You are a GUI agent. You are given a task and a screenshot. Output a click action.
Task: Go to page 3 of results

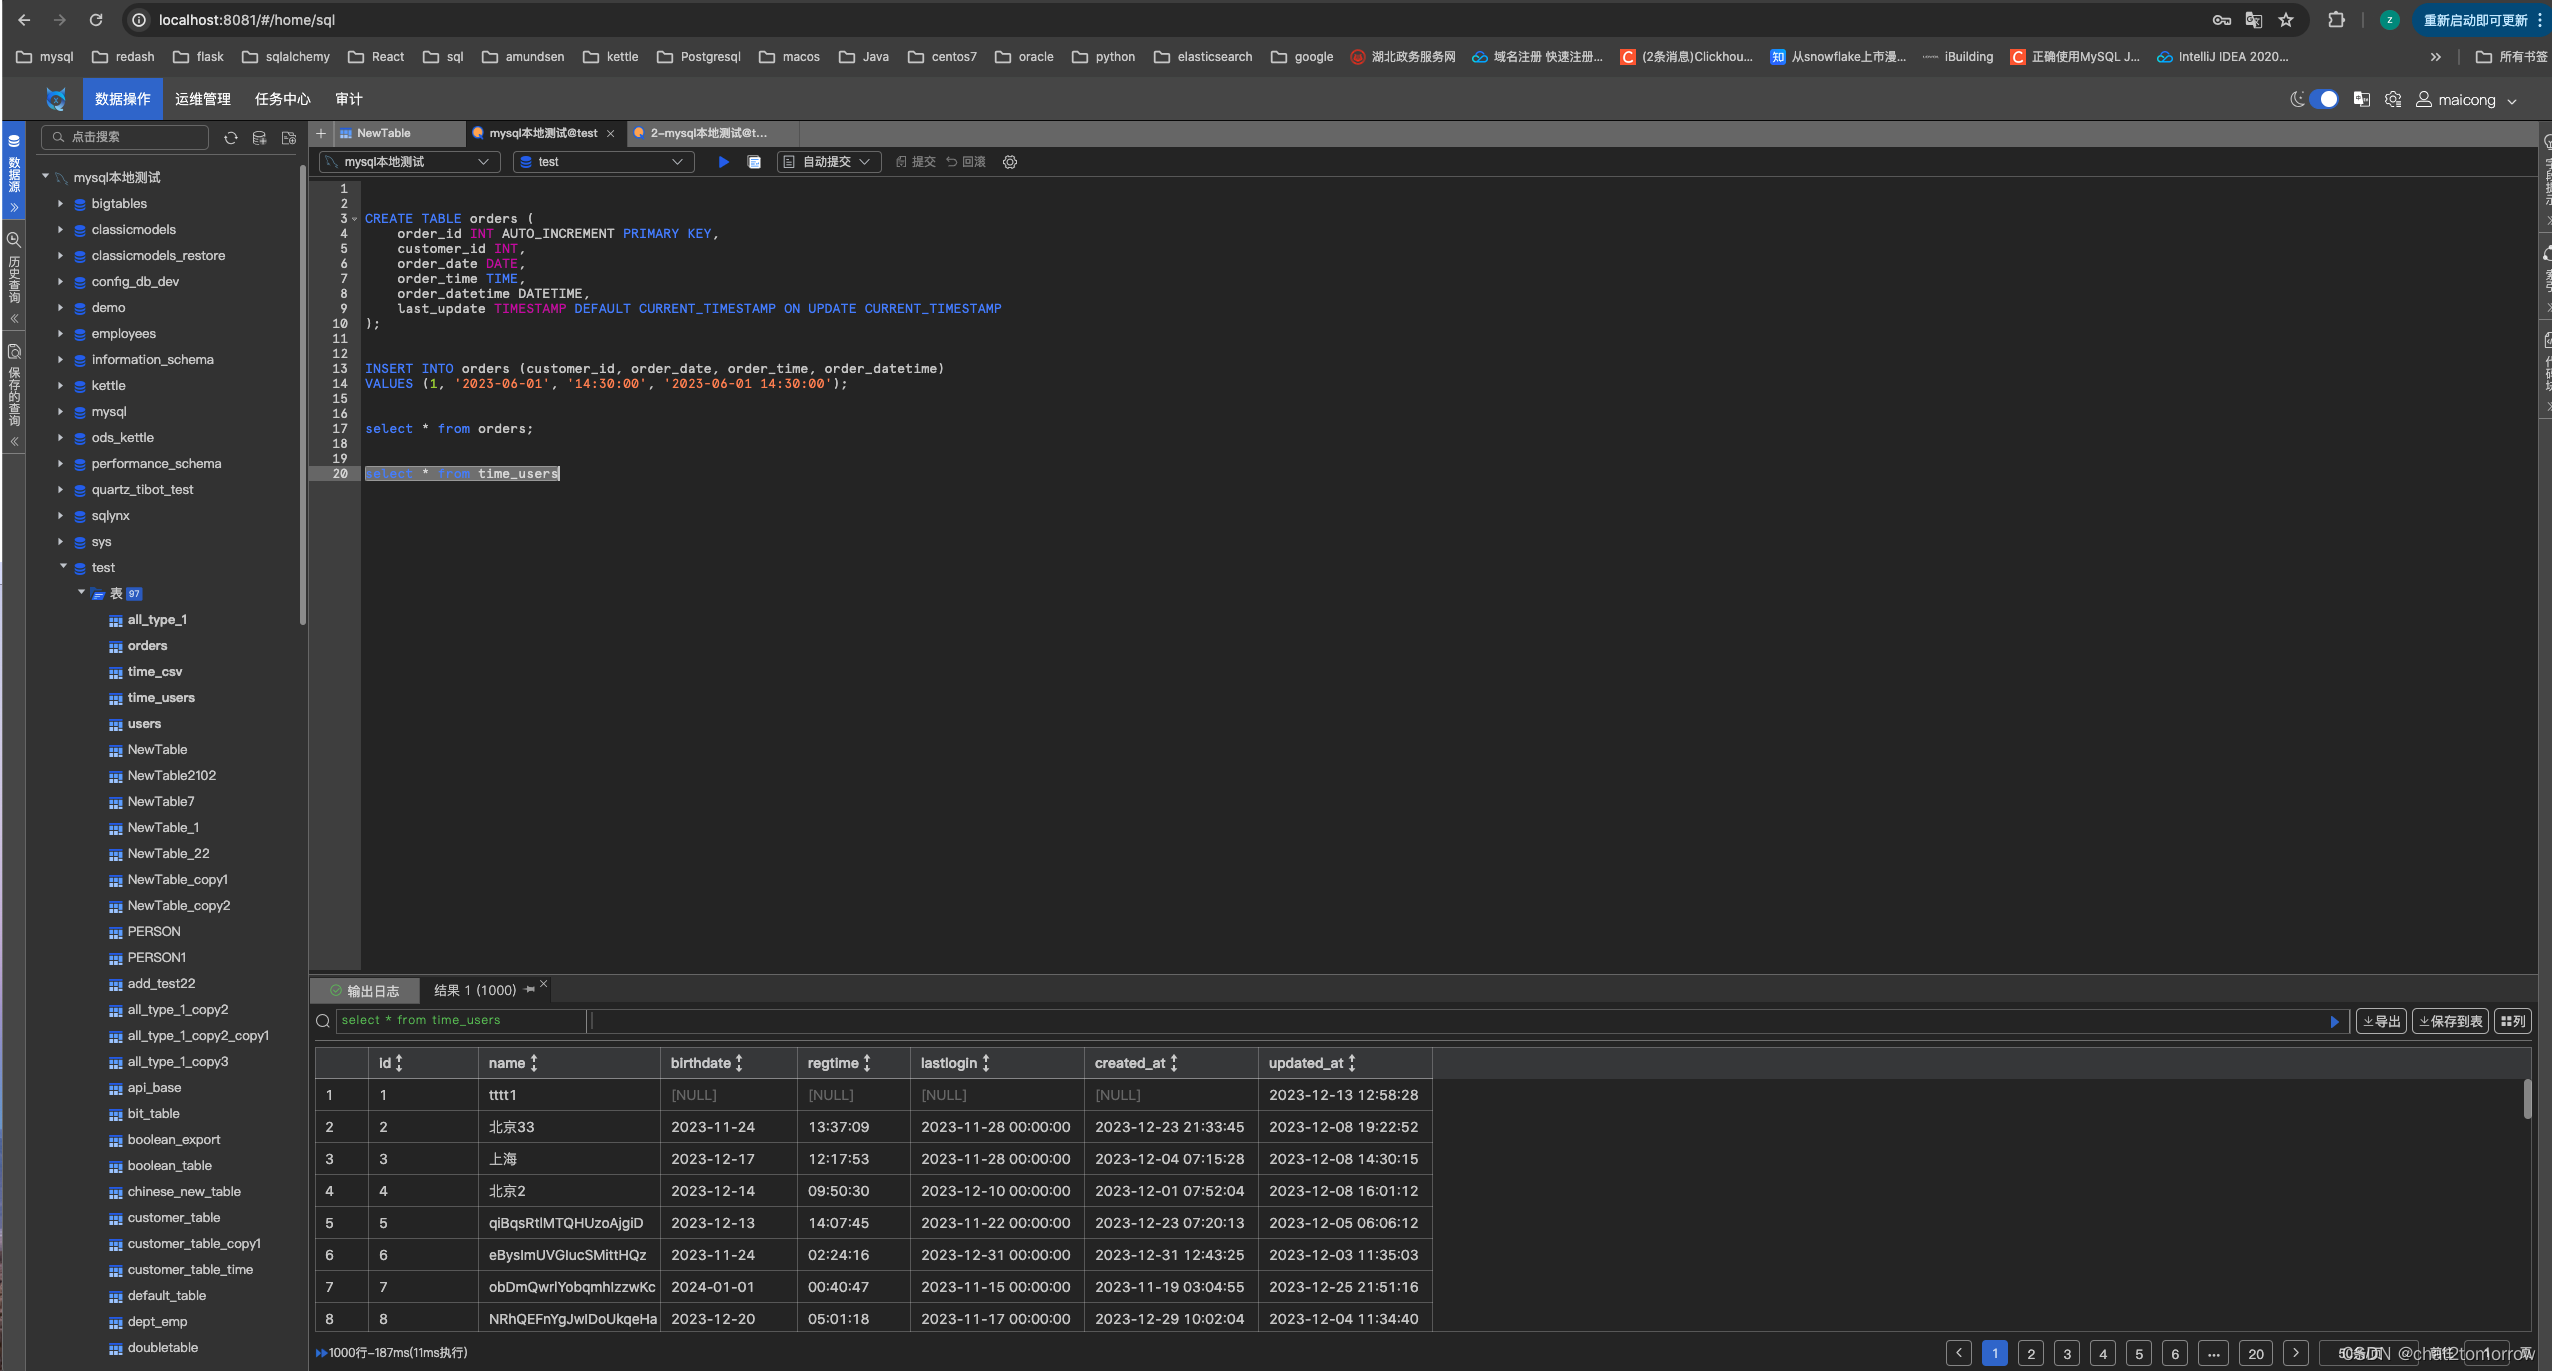point(2067,1354)
